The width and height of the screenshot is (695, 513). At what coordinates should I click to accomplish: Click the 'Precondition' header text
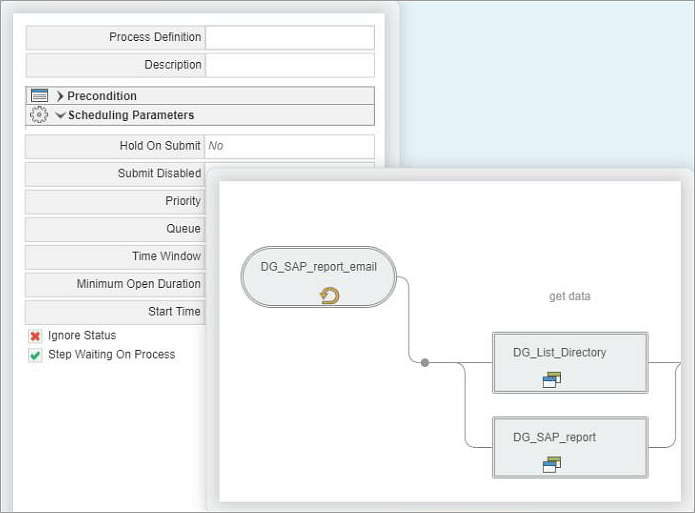click(x=102, y=96)
